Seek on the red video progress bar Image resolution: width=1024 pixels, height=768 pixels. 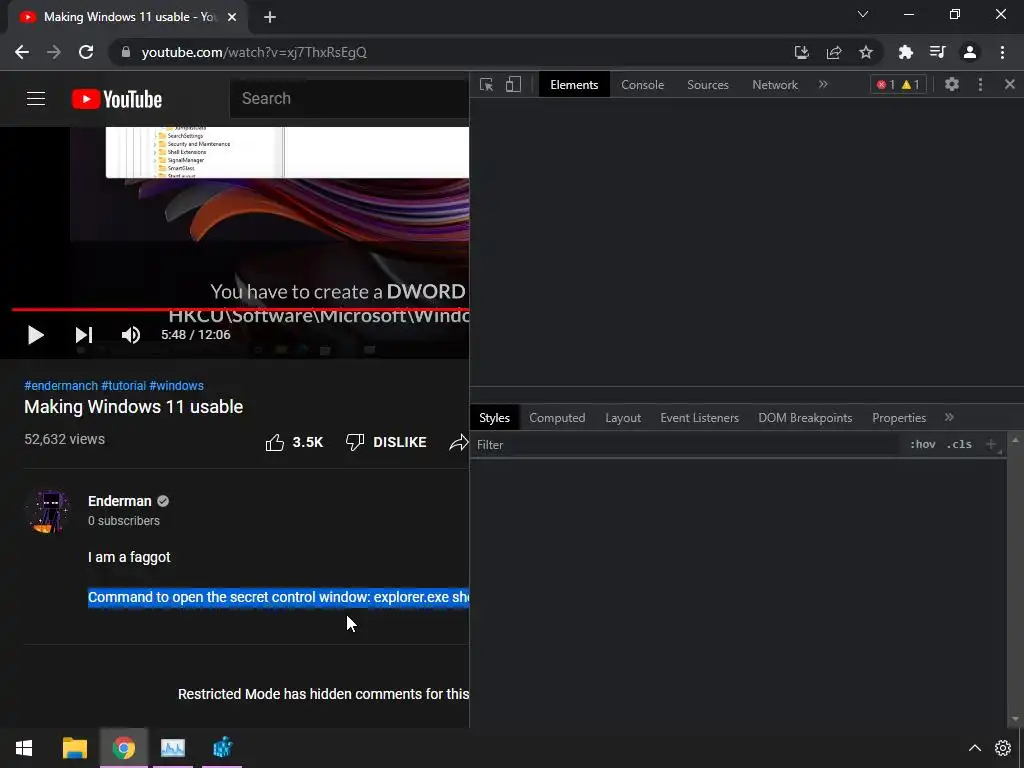(x=240, y=310)
